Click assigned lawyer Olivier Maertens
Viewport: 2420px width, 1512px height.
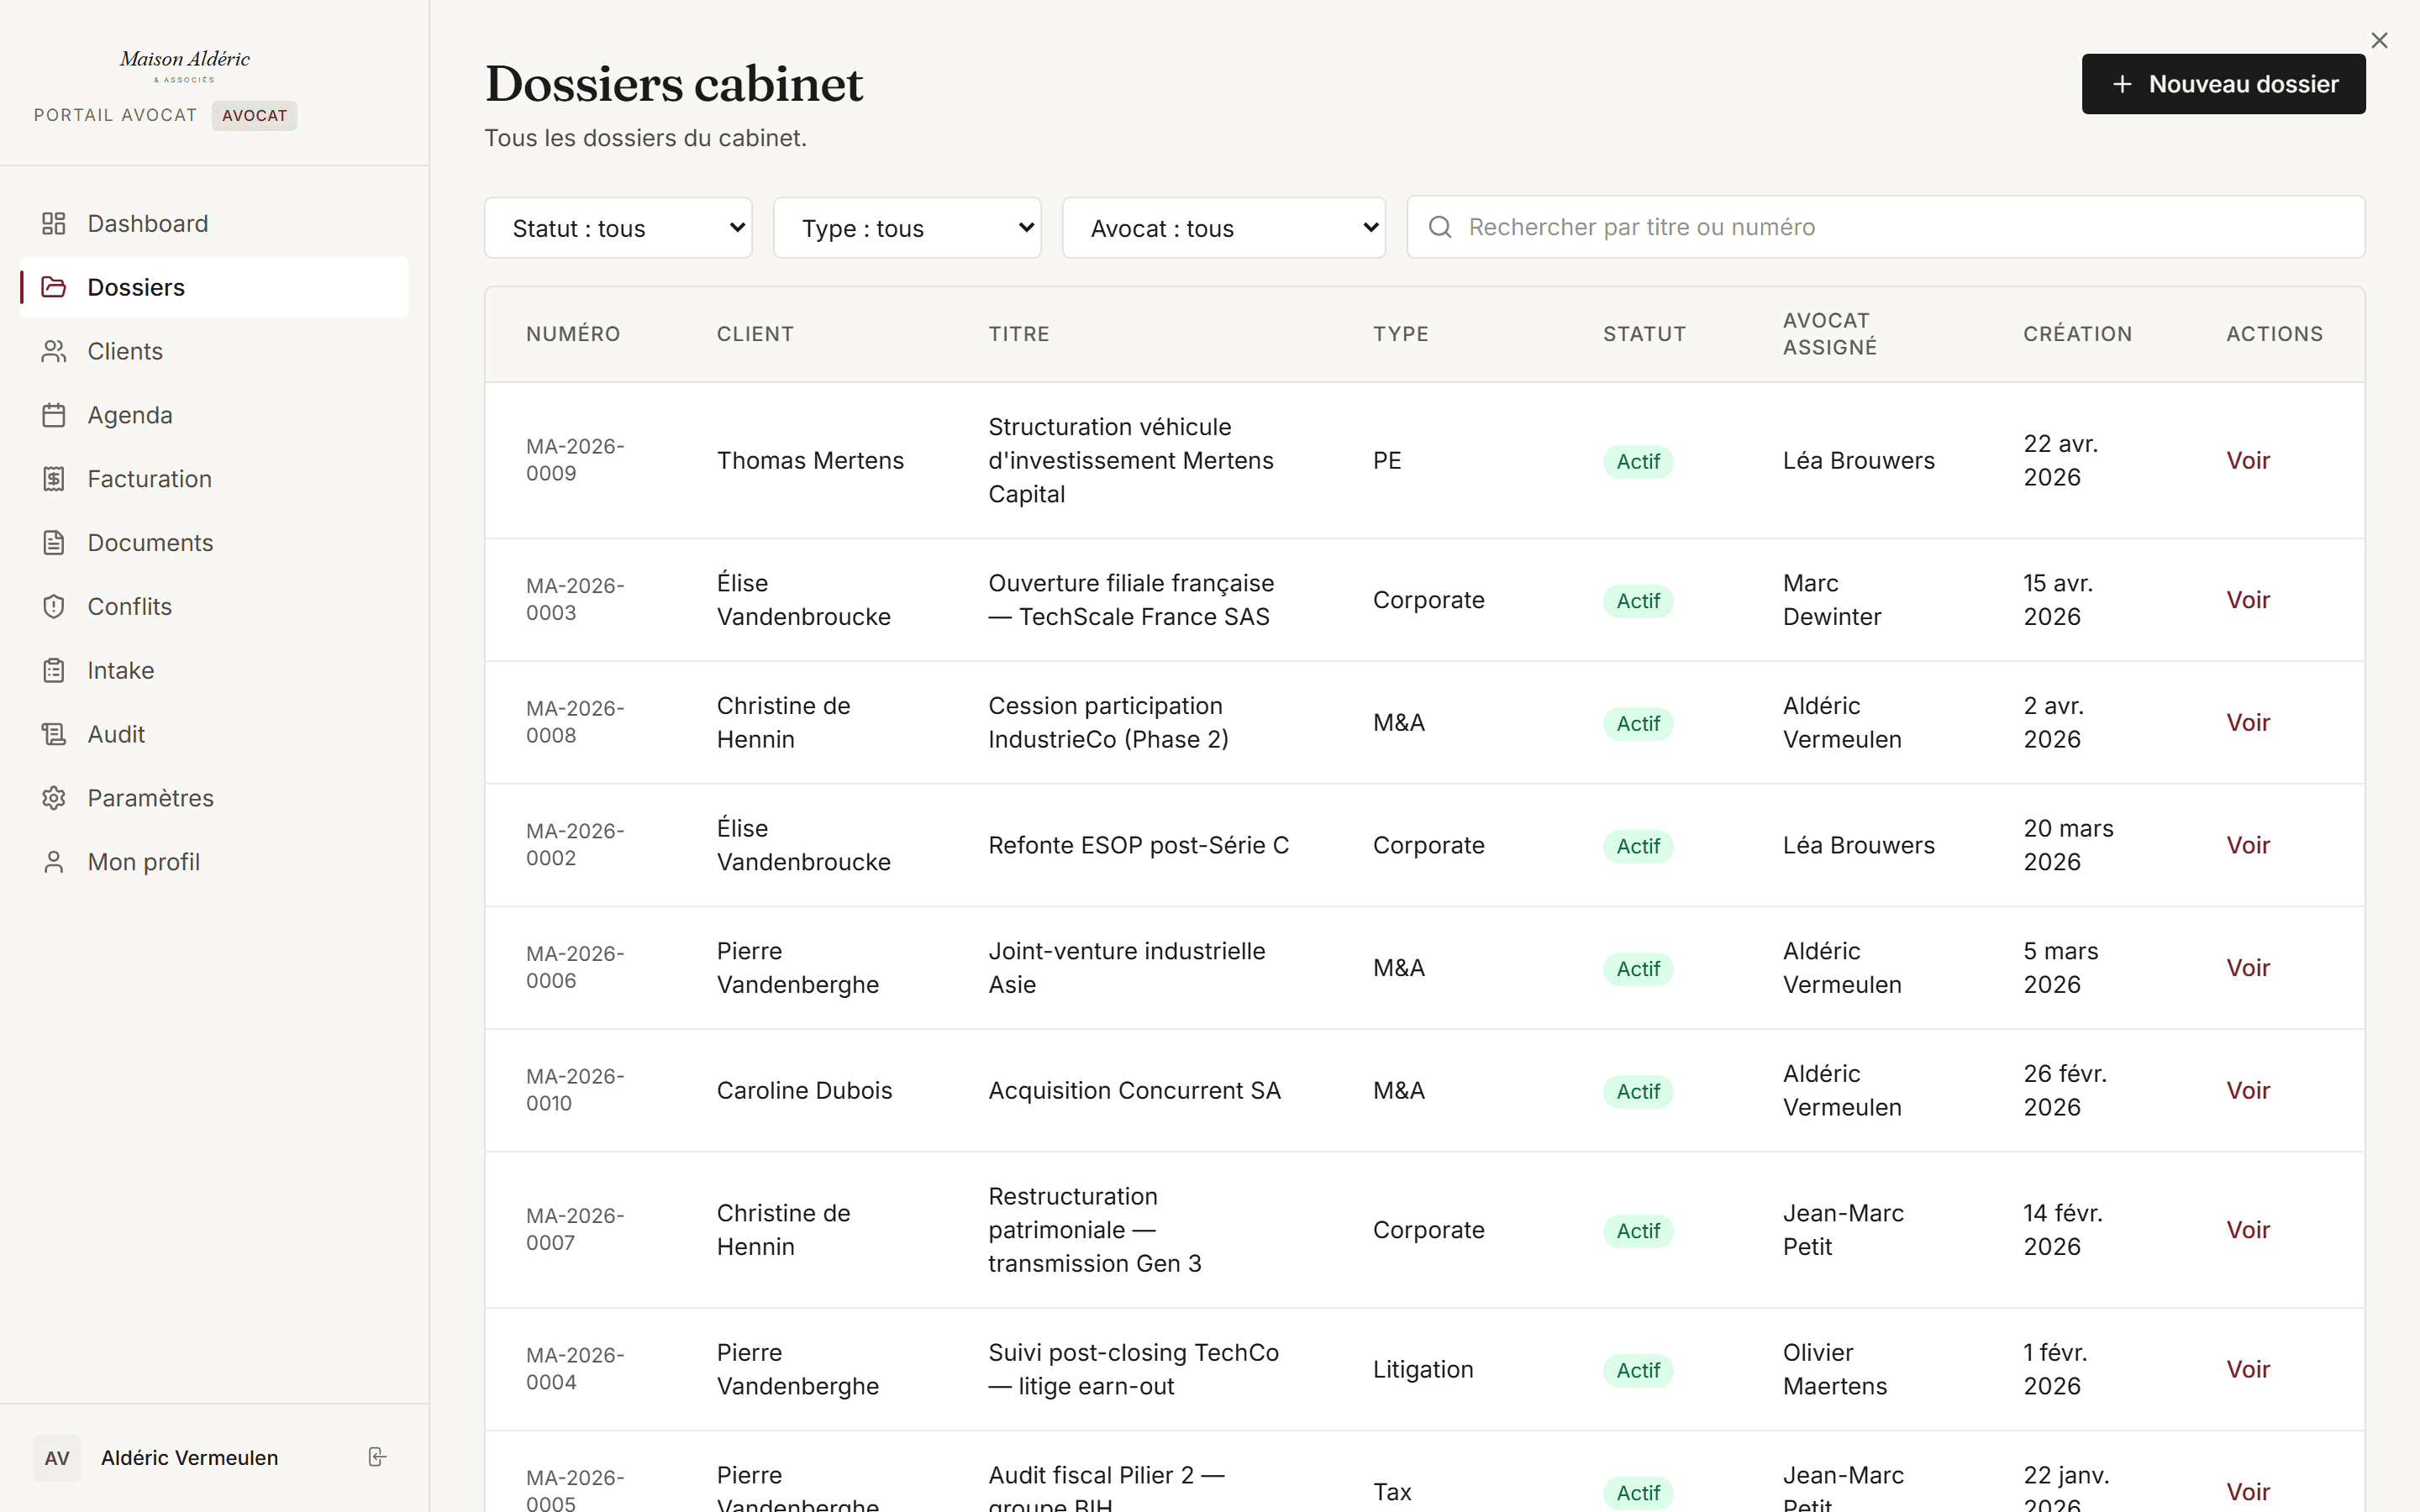(x=1835, y=1369)
